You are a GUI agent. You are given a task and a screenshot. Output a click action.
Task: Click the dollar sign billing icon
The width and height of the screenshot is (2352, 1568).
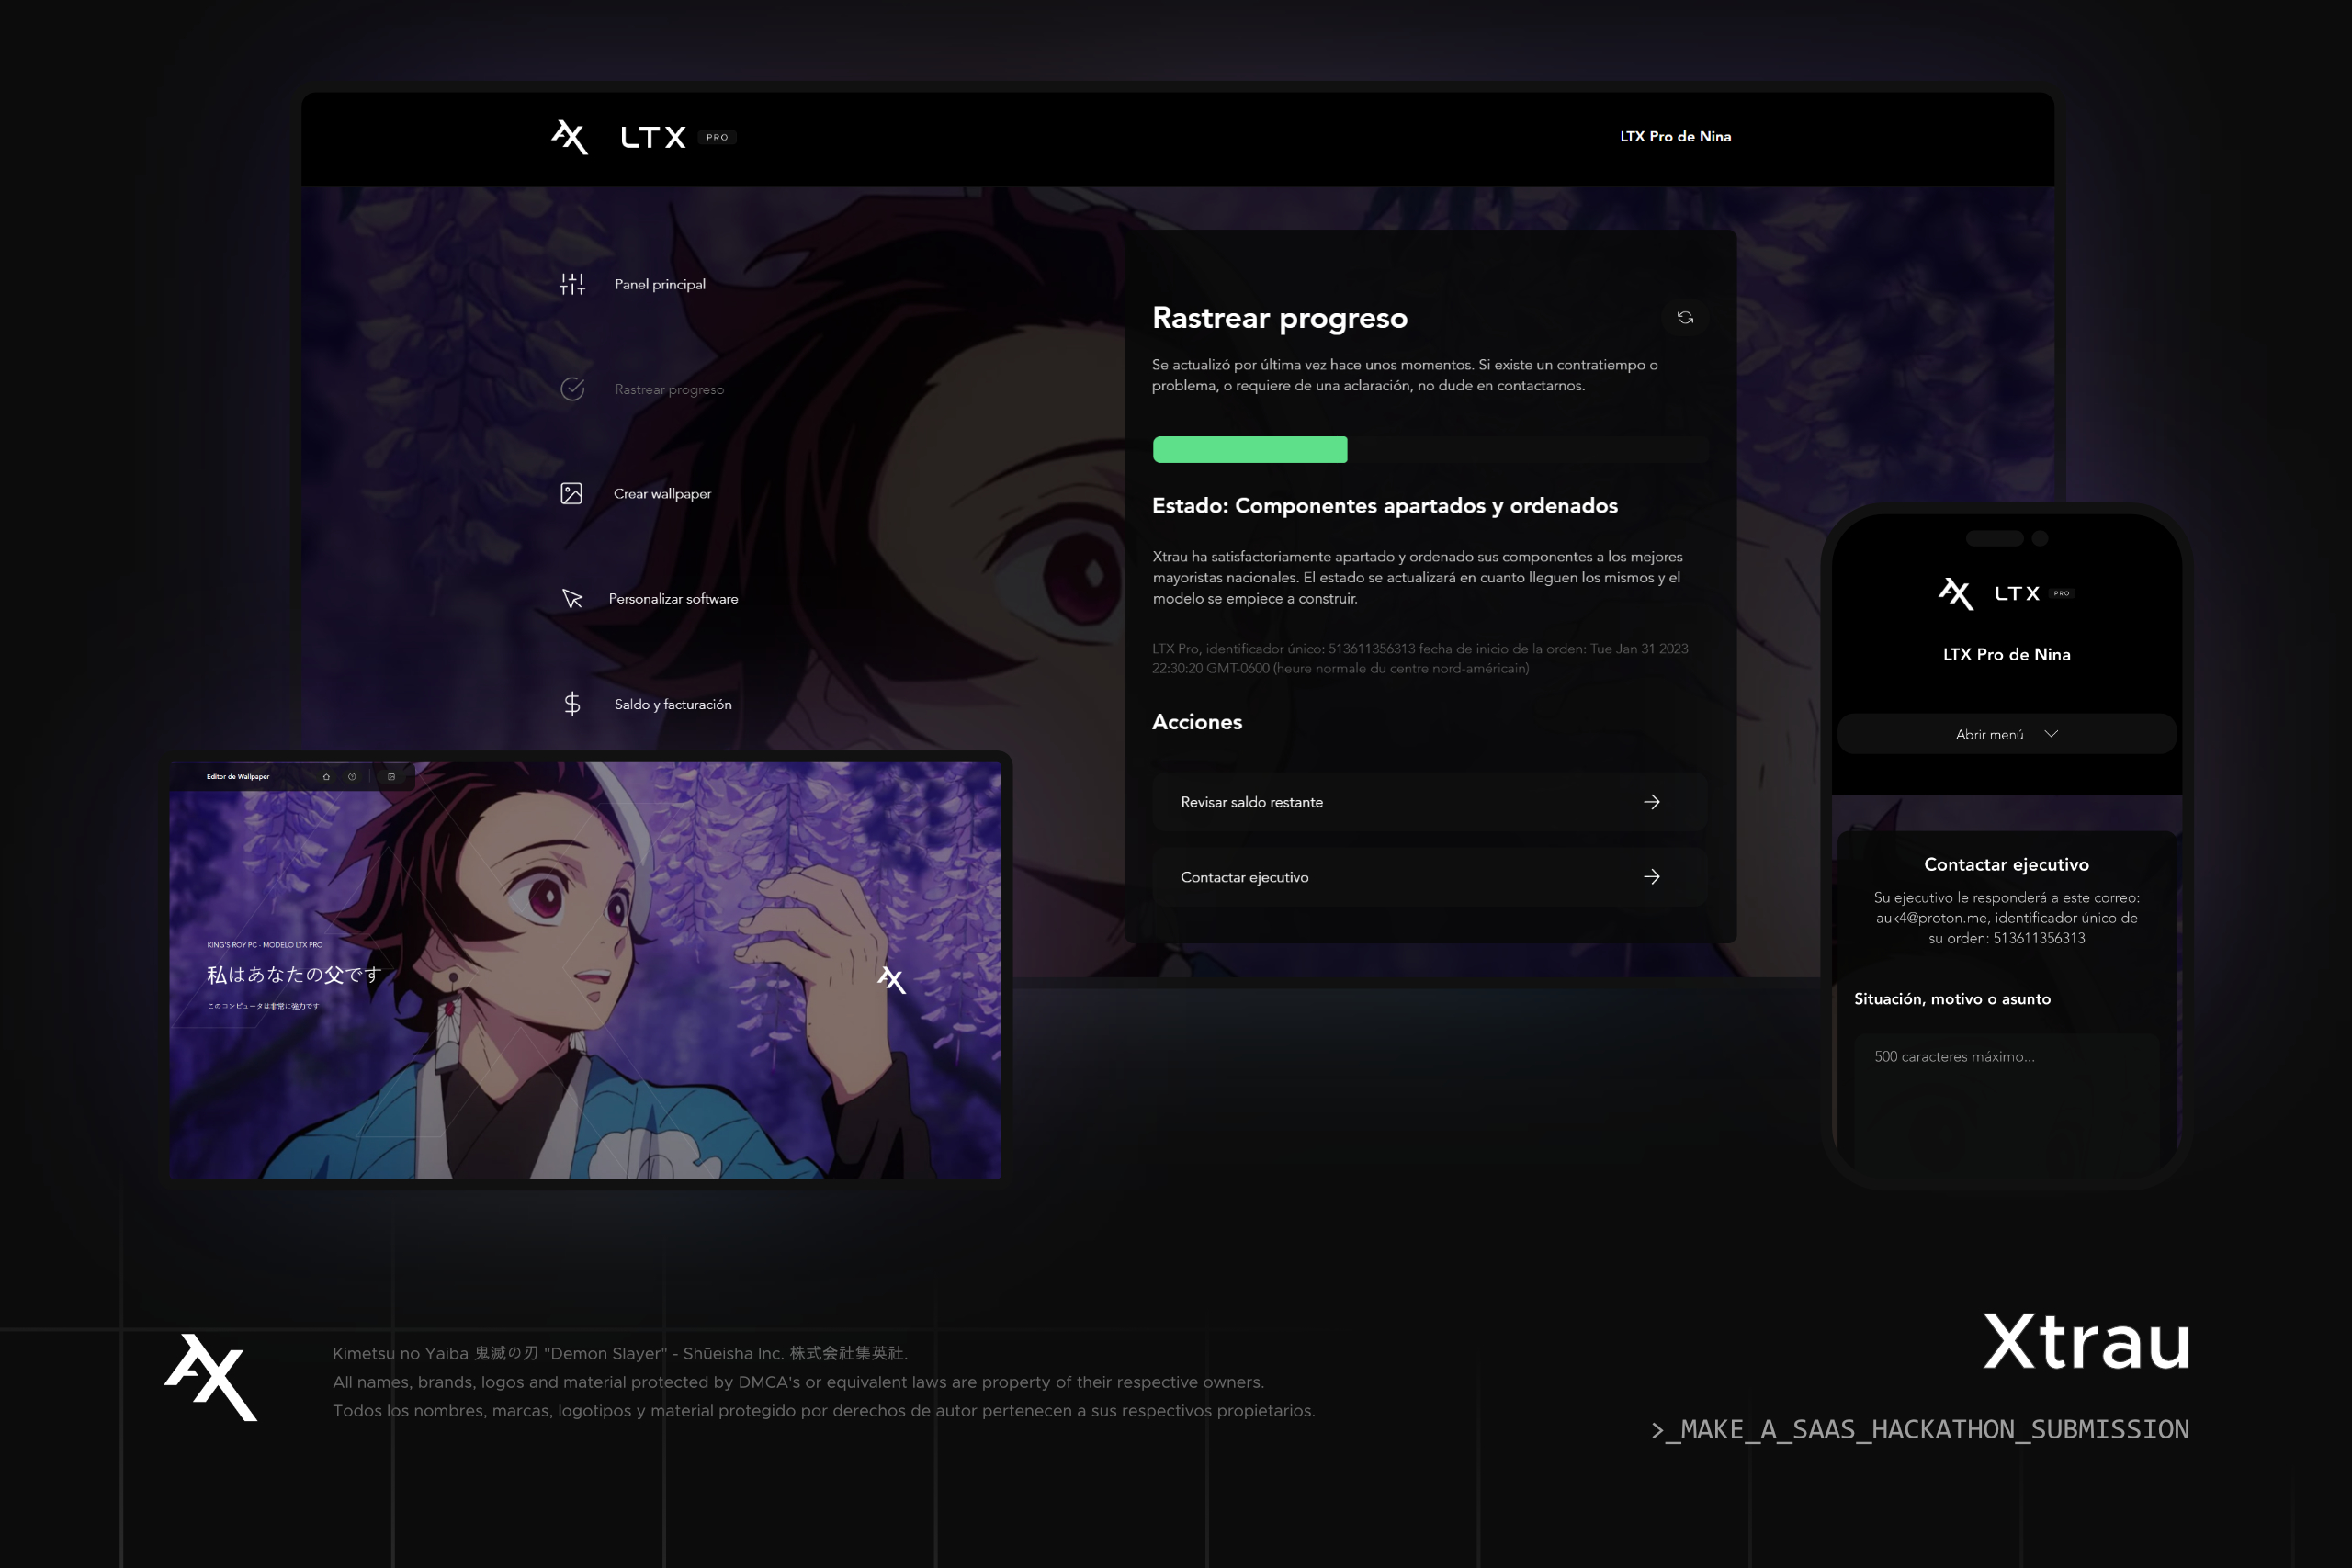(x=572, y=704)
